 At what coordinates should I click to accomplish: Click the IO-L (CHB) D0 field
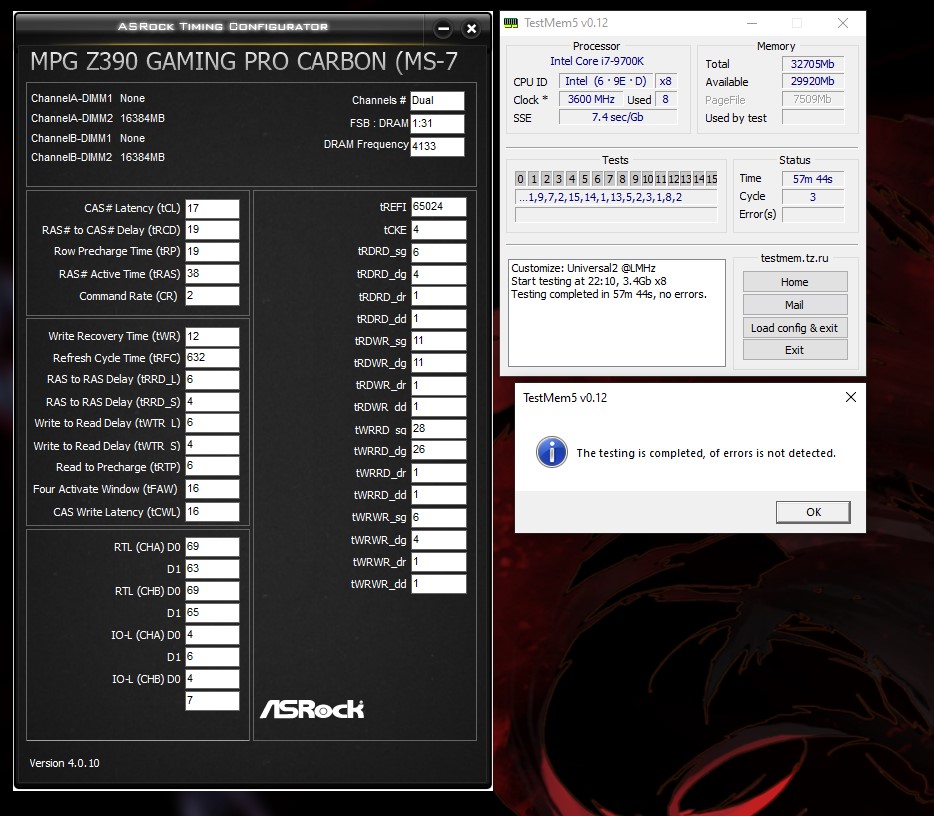(x=212, y=679)
